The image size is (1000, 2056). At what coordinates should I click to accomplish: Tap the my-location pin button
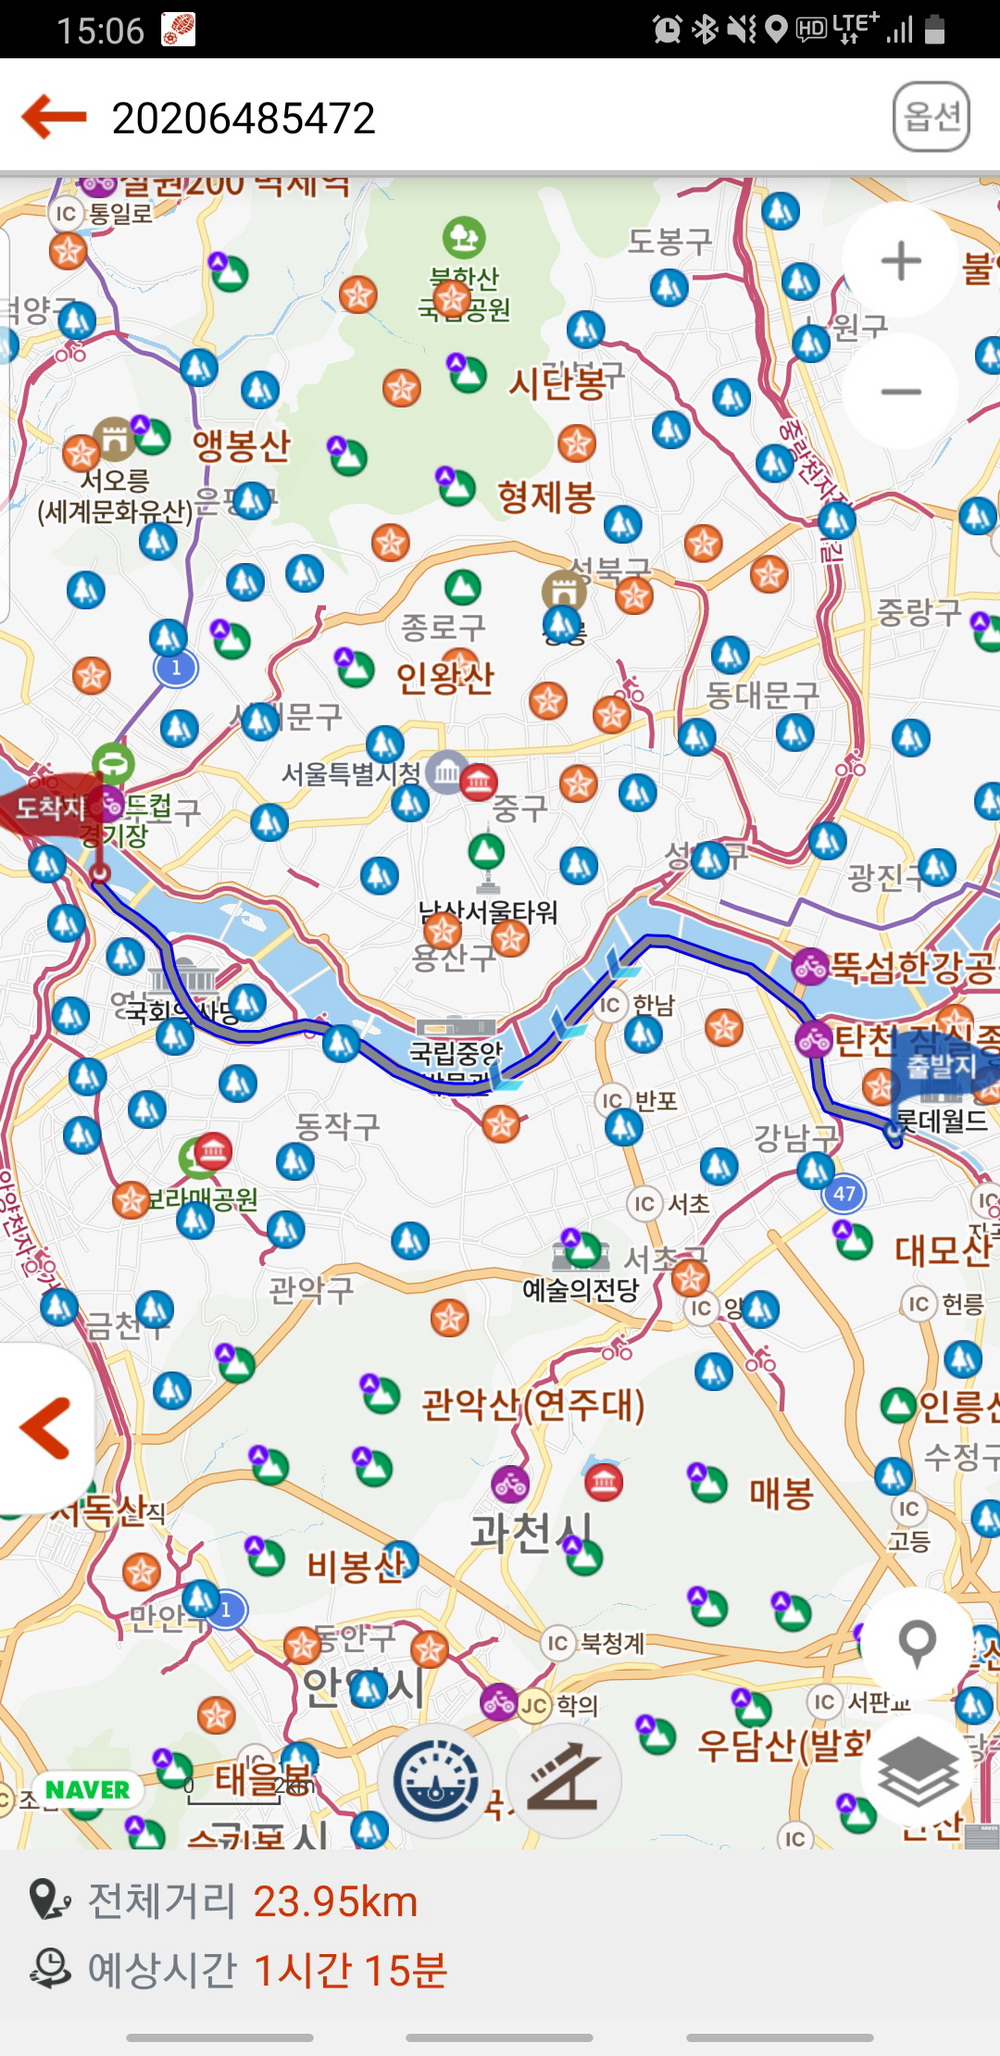pyautogui.click(x=917, y=1643)
